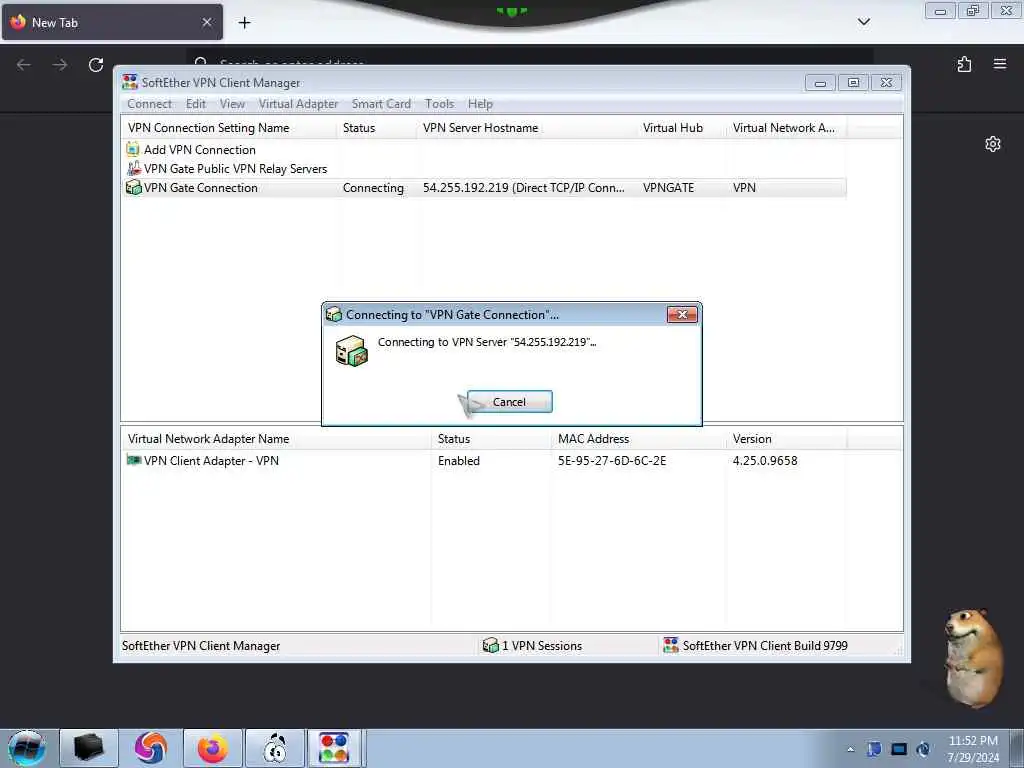This screenshot has height=768, width=1024.
Task: Open the View menu
Action: tap(232, 104)
